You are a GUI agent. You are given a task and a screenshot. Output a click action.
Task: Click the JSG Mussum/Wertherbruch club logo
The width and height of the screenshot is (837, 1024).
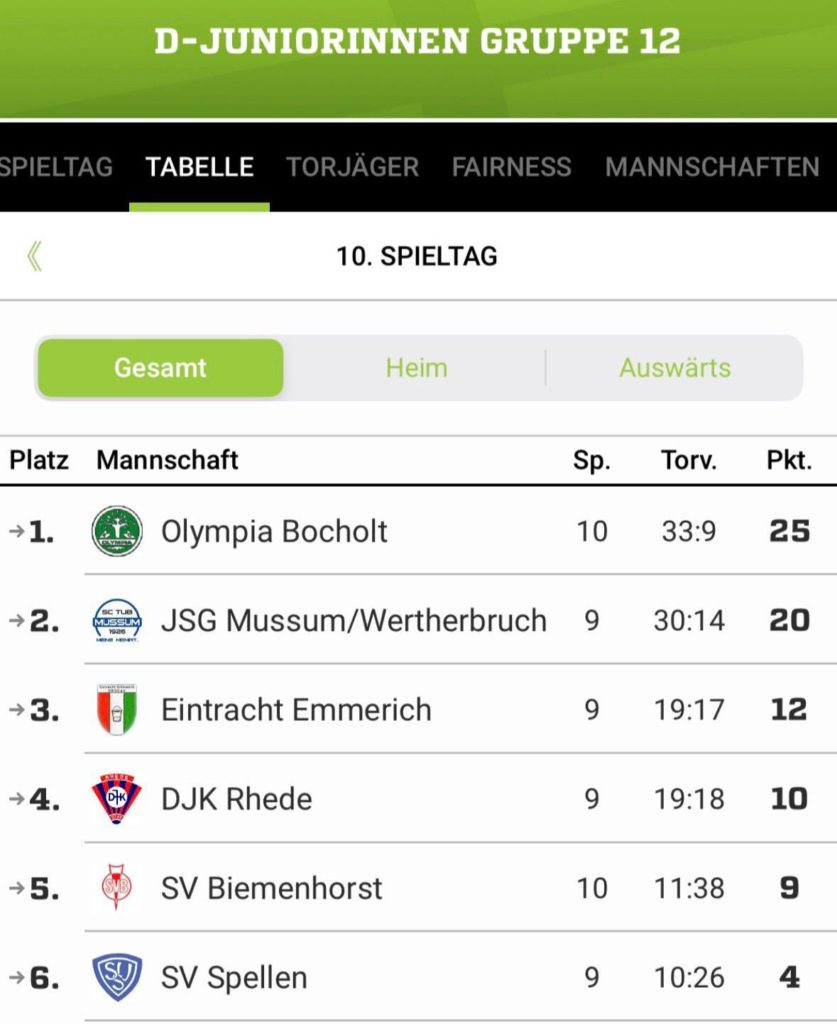point(117,620)
